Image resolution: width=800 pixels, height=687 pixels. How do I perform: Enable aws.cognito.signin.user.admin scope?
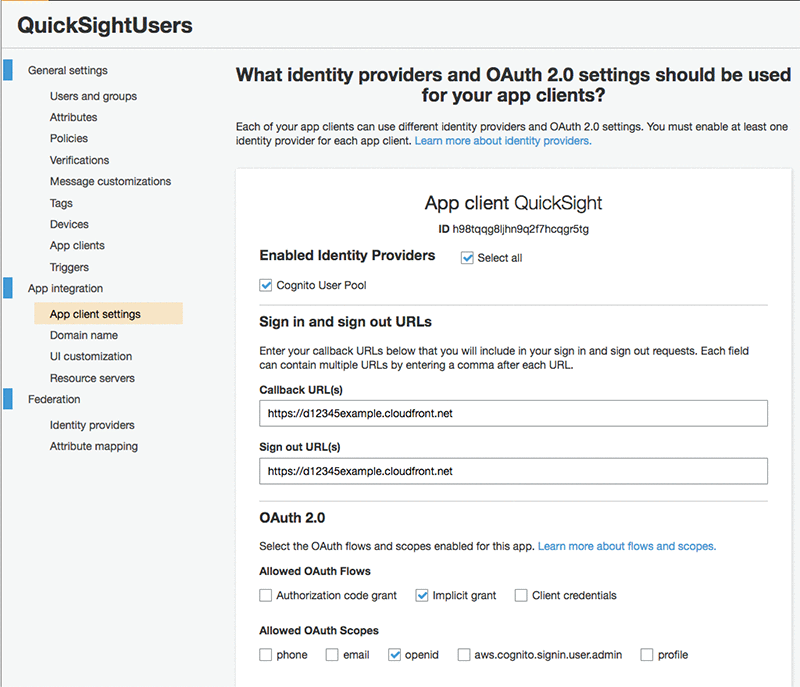coord(464,654)
